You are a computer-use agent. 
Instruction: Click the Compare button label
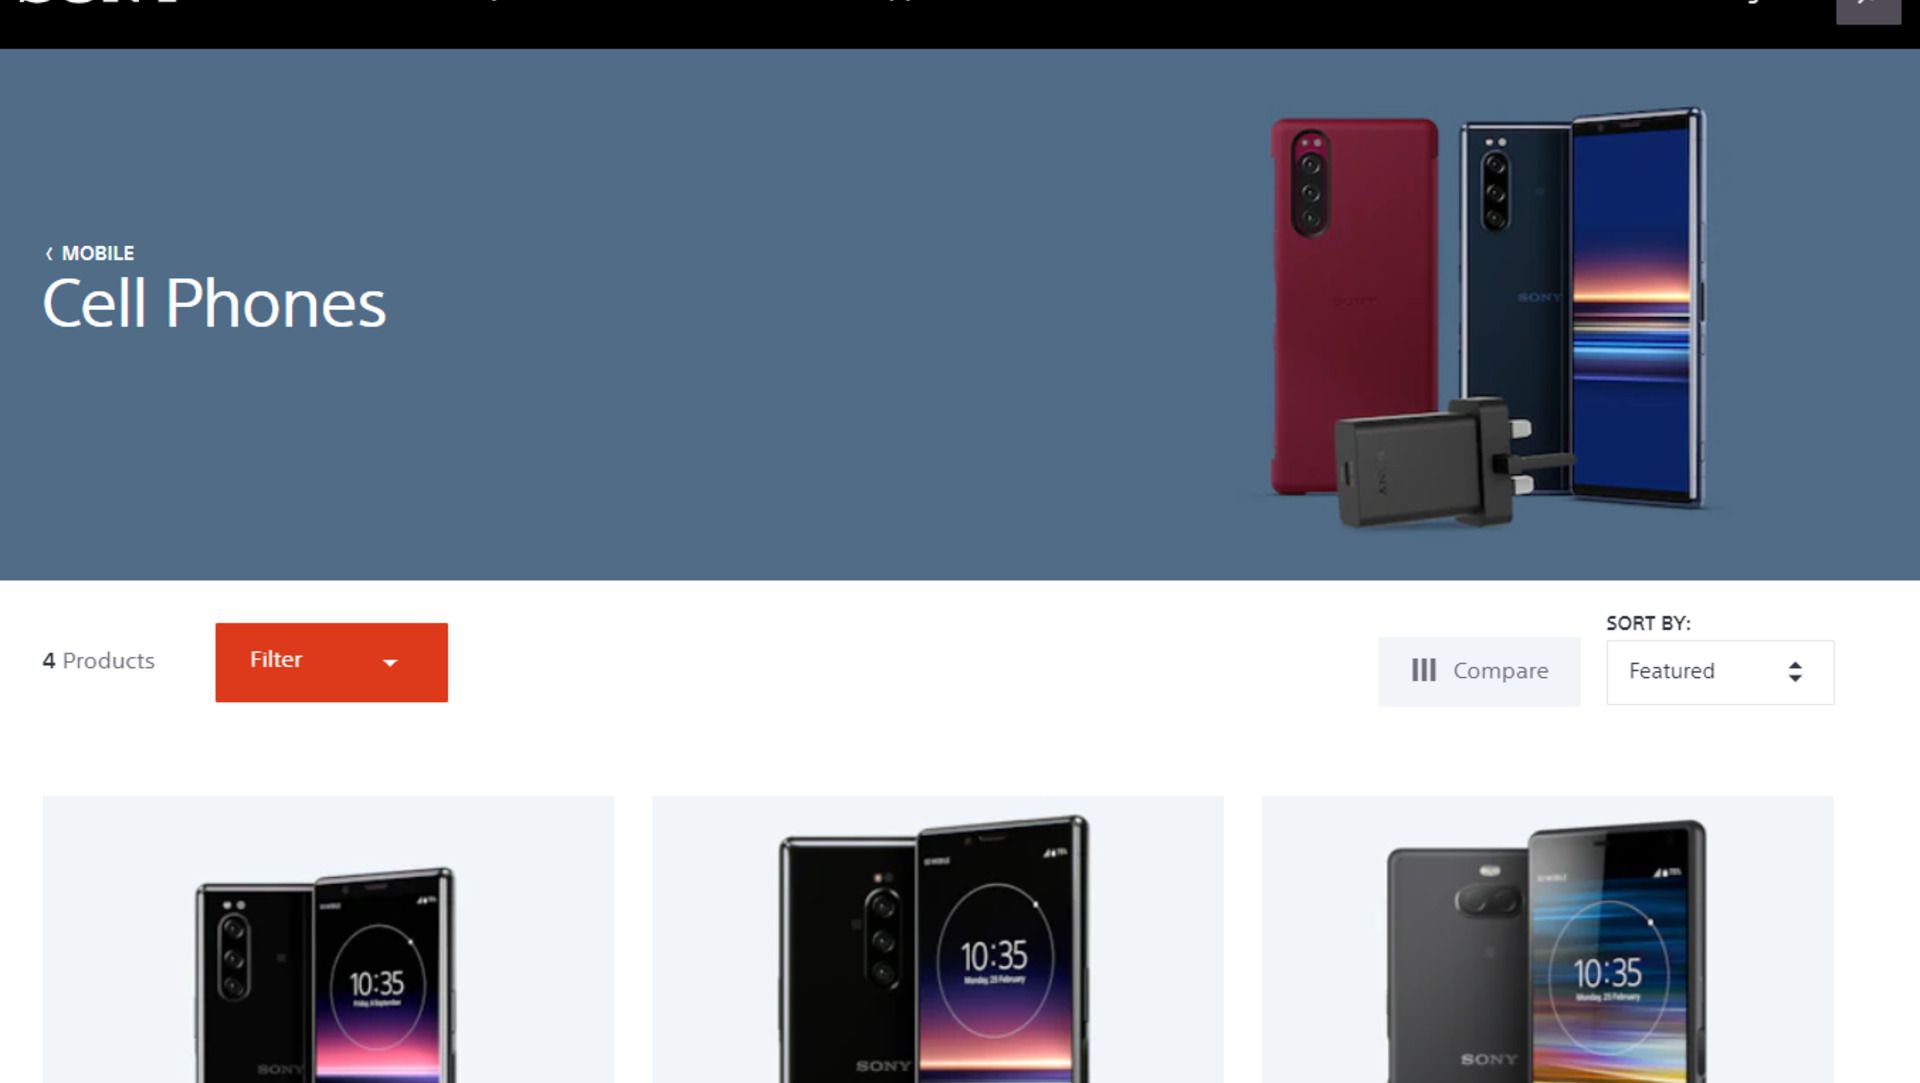[1500, 671]
